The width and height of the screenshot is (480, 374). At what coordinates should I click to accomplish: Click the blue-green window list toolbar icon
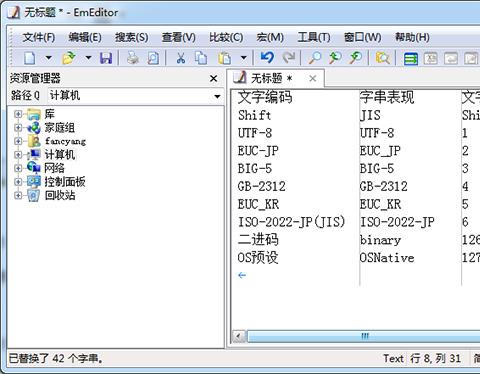[x=411, y=59]
